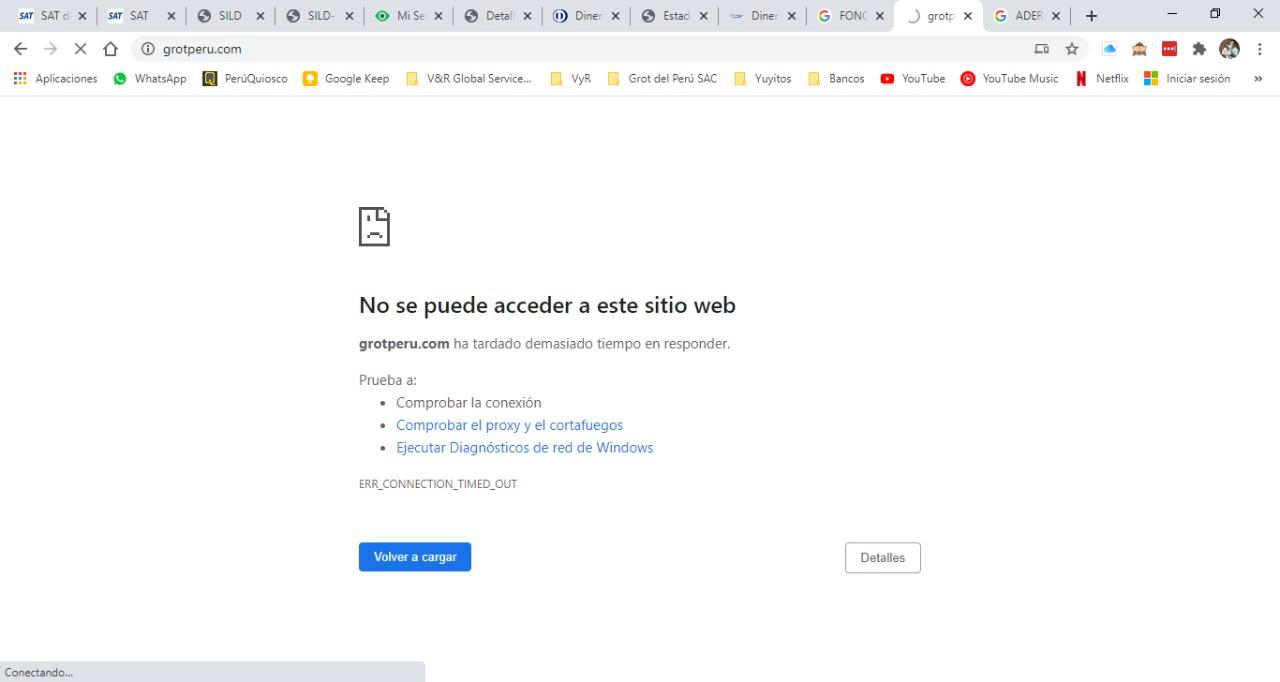Click the address bar showing grotperu.com
This screenshot has height=682, width=1280.
coord(580,49)
